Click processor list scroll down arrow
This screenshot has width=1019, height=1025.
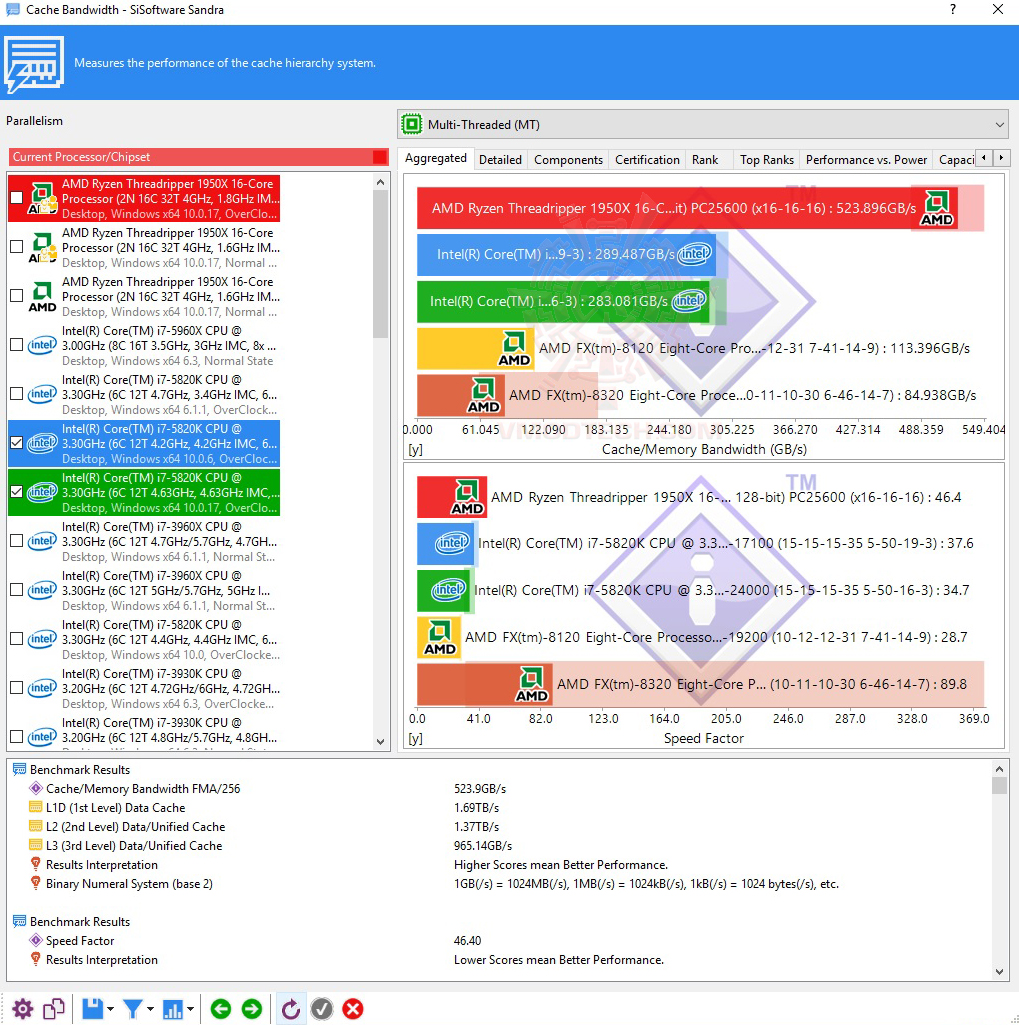tap(380, 741)
